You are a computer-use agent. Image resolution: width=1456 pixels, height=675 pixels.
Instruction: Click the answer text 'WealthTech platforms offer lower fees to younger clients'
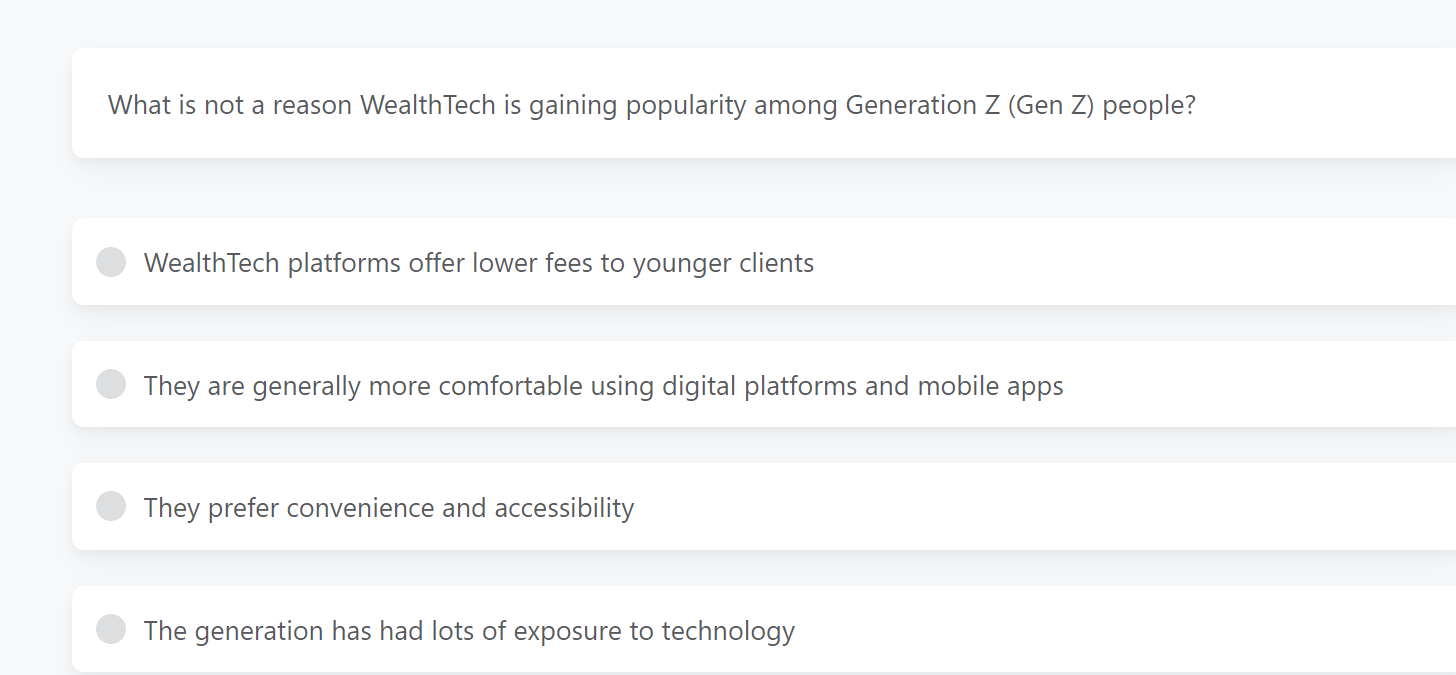(x=478, y=261)
